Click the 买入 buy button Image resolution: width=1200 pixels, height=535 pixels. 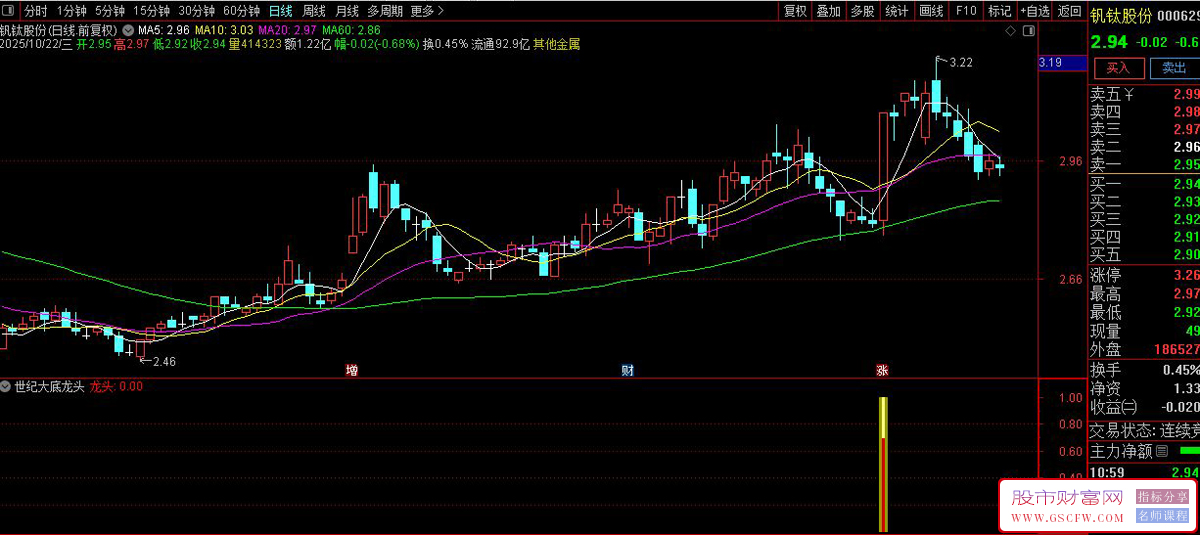click(1118, 68)
